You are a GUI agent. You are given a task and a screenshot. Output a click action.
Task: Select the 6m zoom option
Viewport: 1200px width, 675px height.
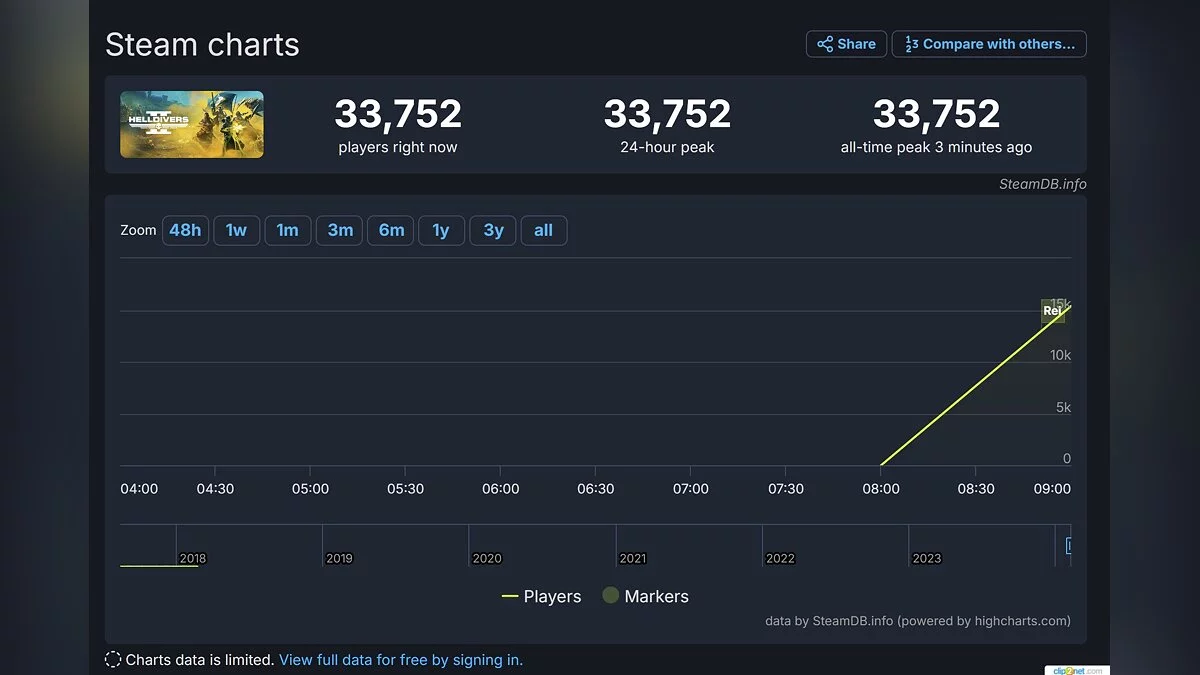click(x=391, y=230)
